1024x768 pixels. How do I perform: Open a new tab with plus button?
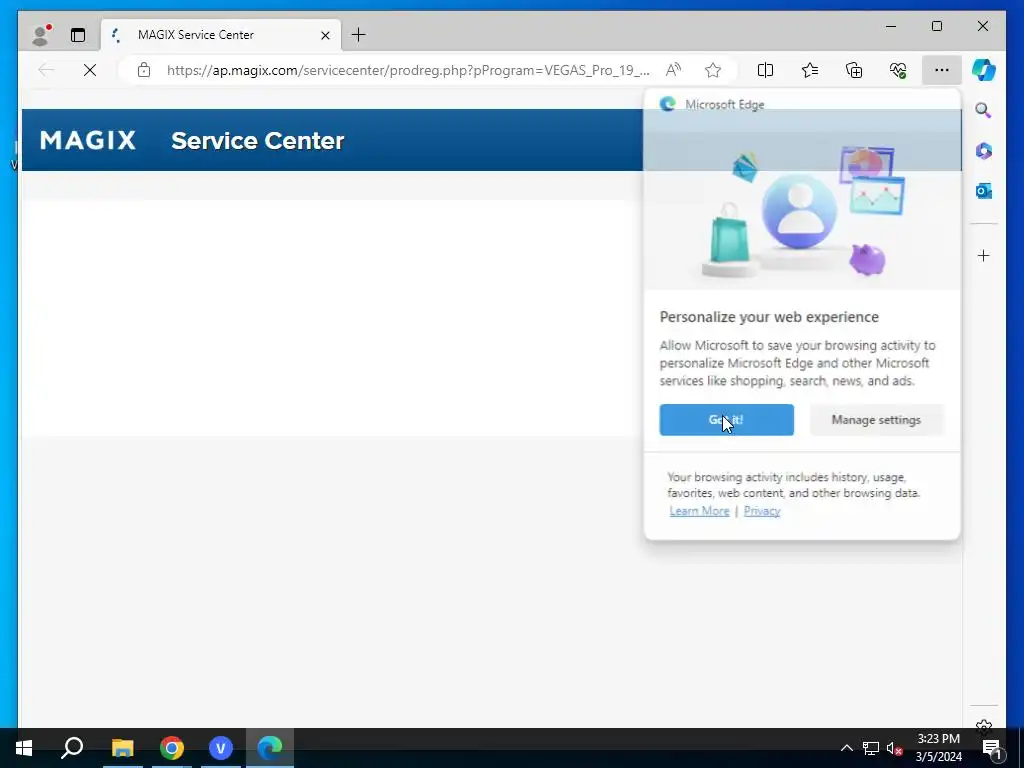point(359,35)
